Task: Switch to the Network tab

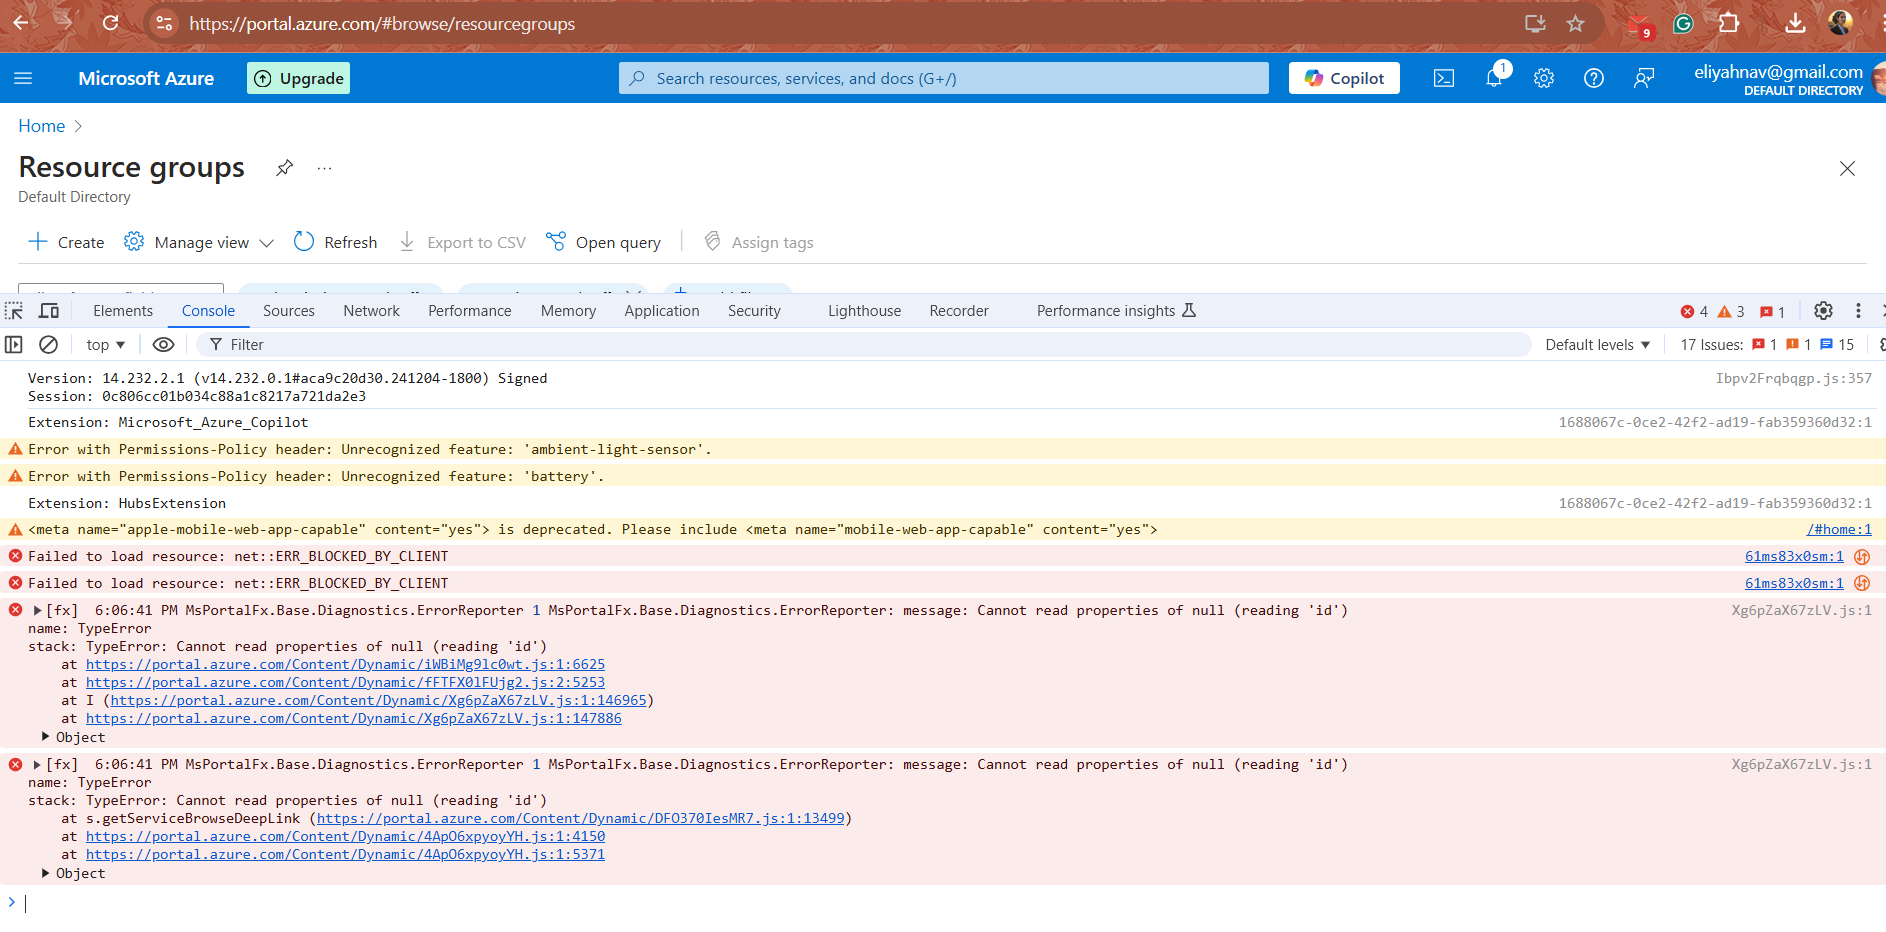Action: (x=371, y=311)
